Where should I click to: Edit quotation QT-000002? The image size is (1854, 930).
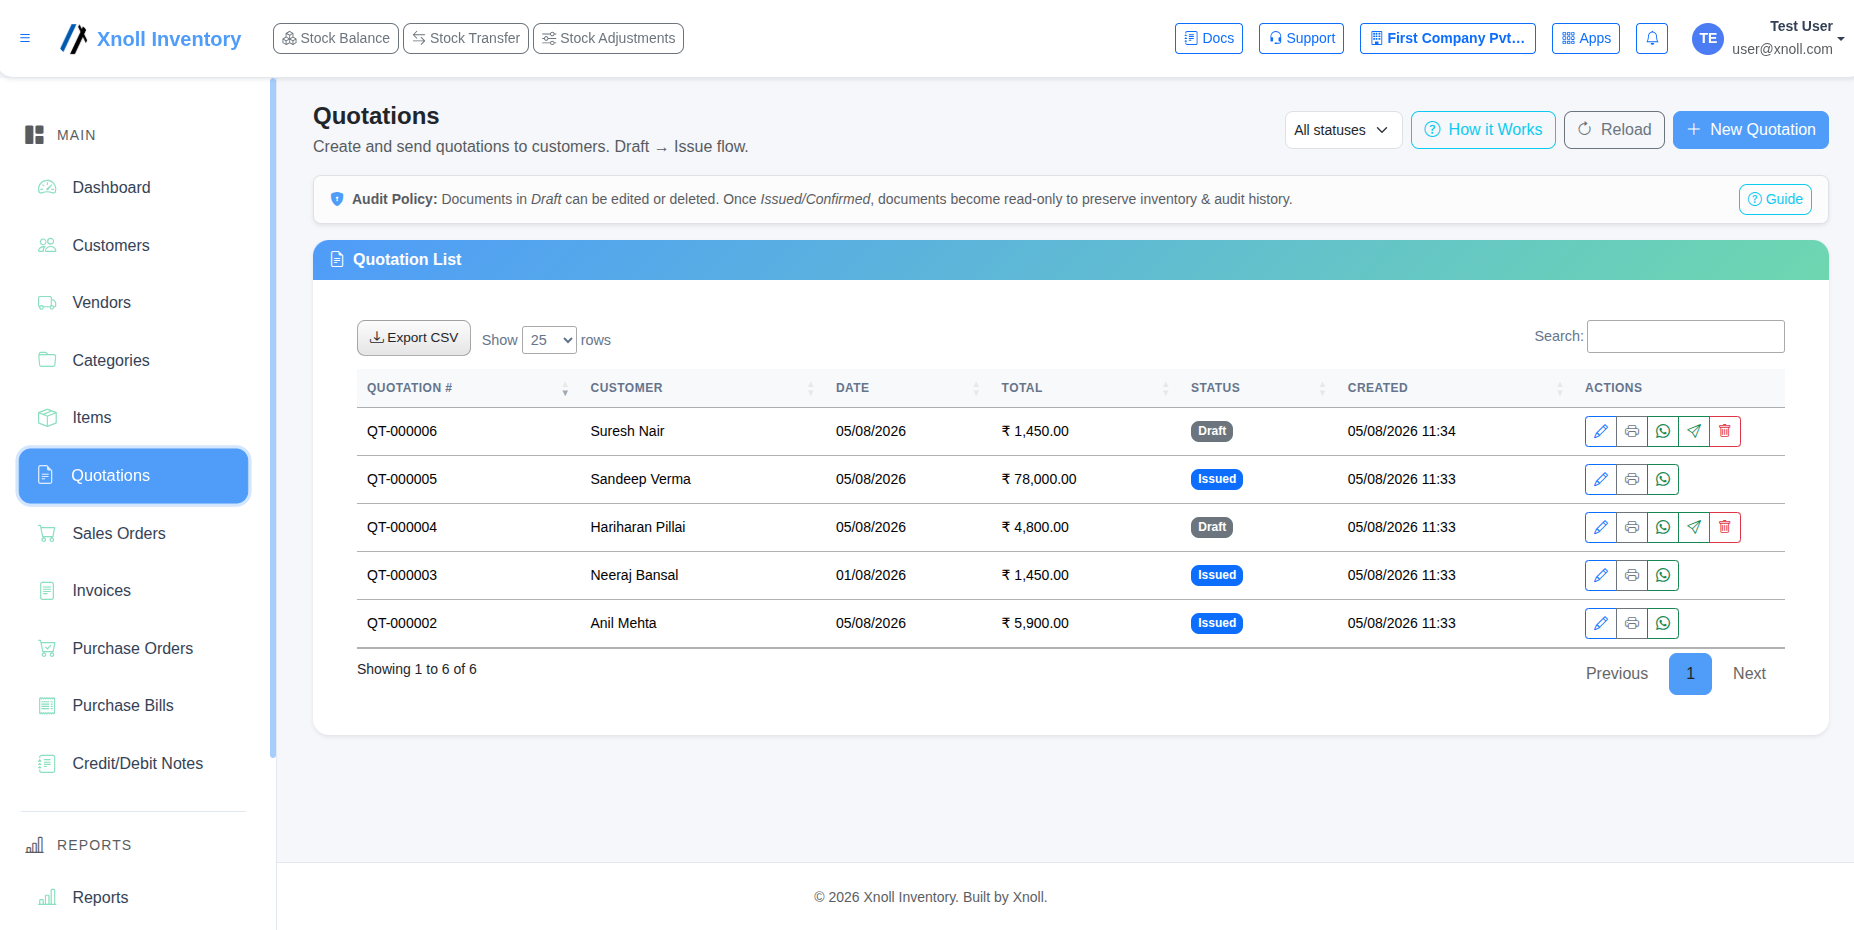pyautogui.click(x=1601, y=623)
